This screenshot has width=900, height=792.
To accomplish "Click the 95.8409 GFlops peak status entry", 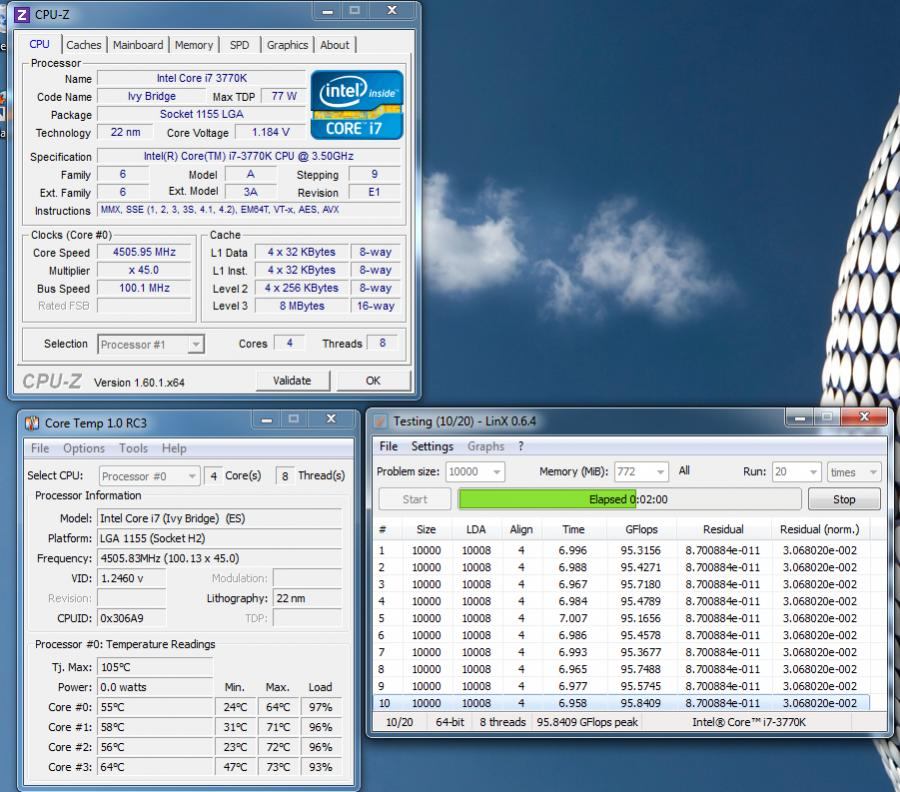I will click(587, 722).
